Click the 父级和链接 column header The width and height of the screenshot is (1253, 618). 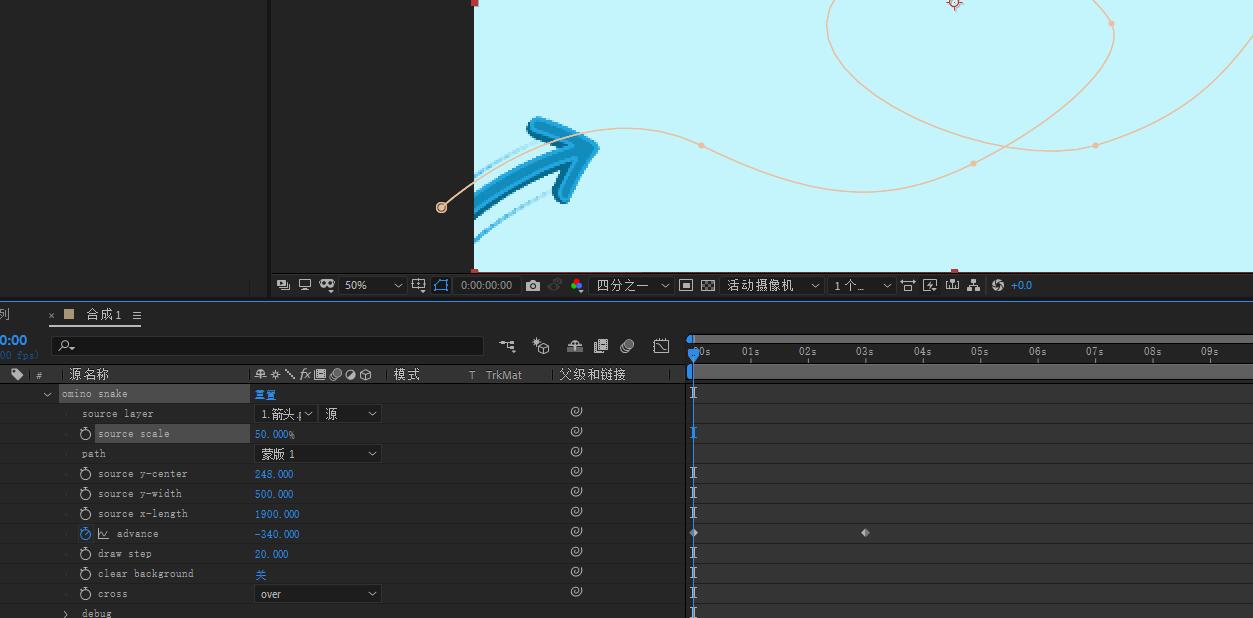593,374
